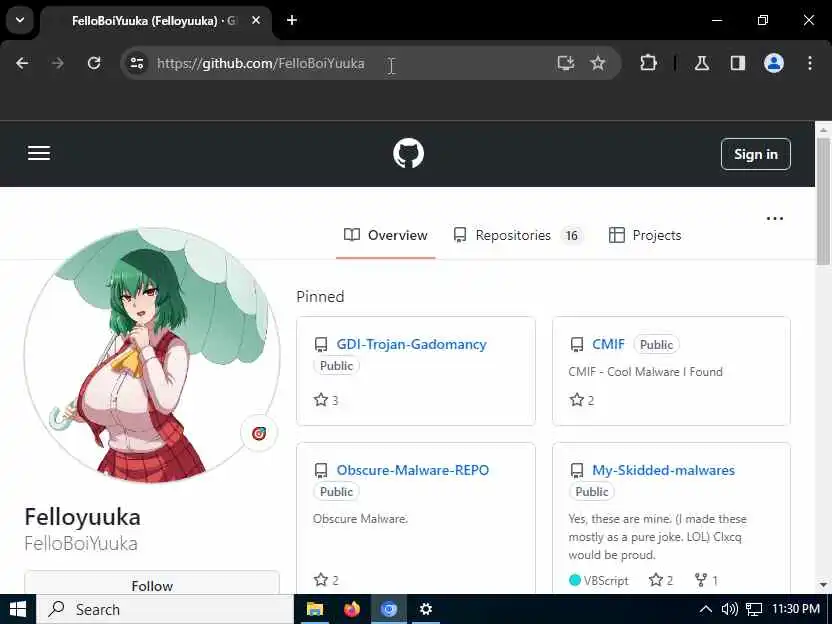This screenshot has width=832, height=624.
Task: Open File Explorer from the taskbar
Action: click(315, 609)
